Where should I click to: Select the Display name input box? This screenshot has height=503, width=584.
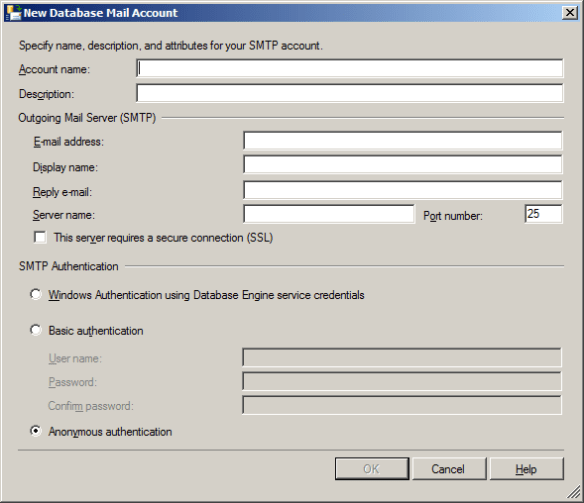click(x=403, y=165)
